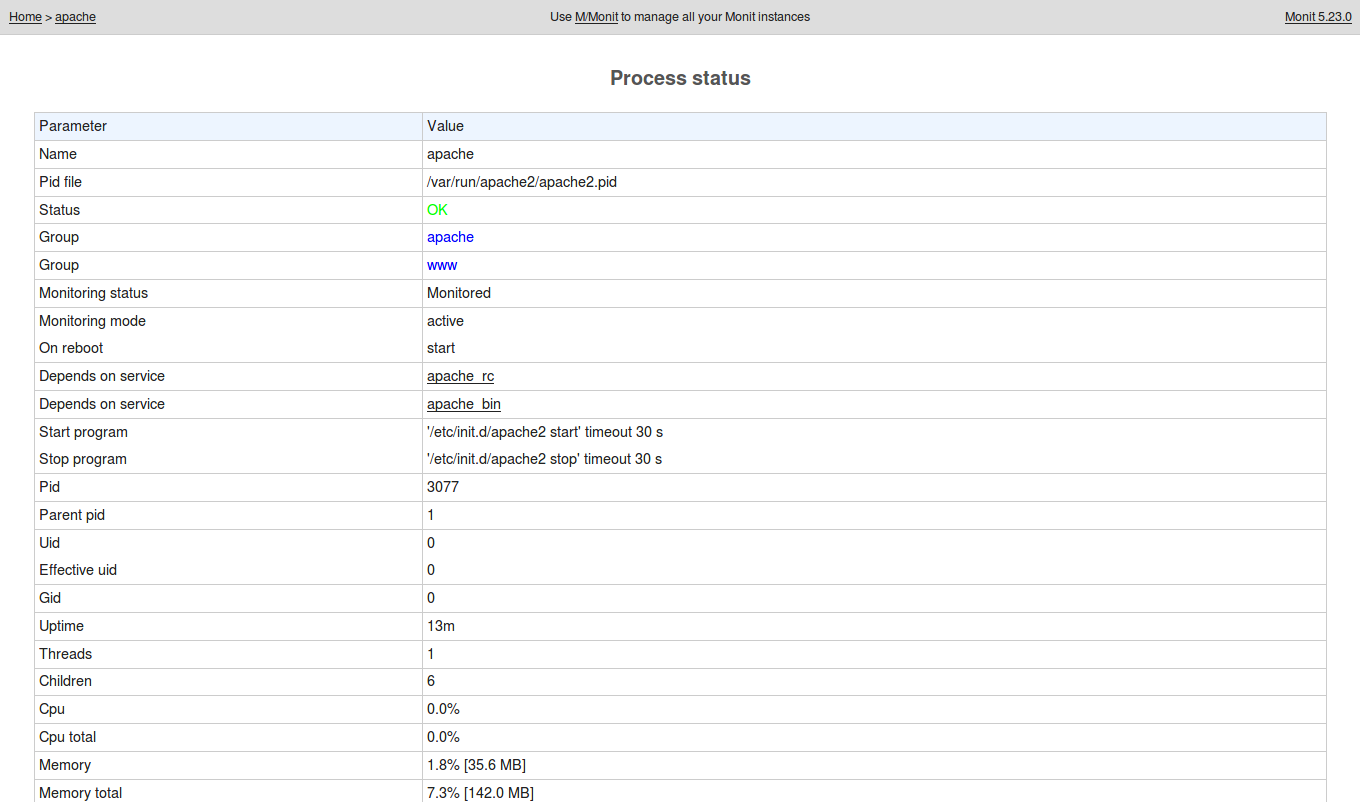Open the apache group link
The height and width of the screenshot is (802, 1360).
[450, 237]
